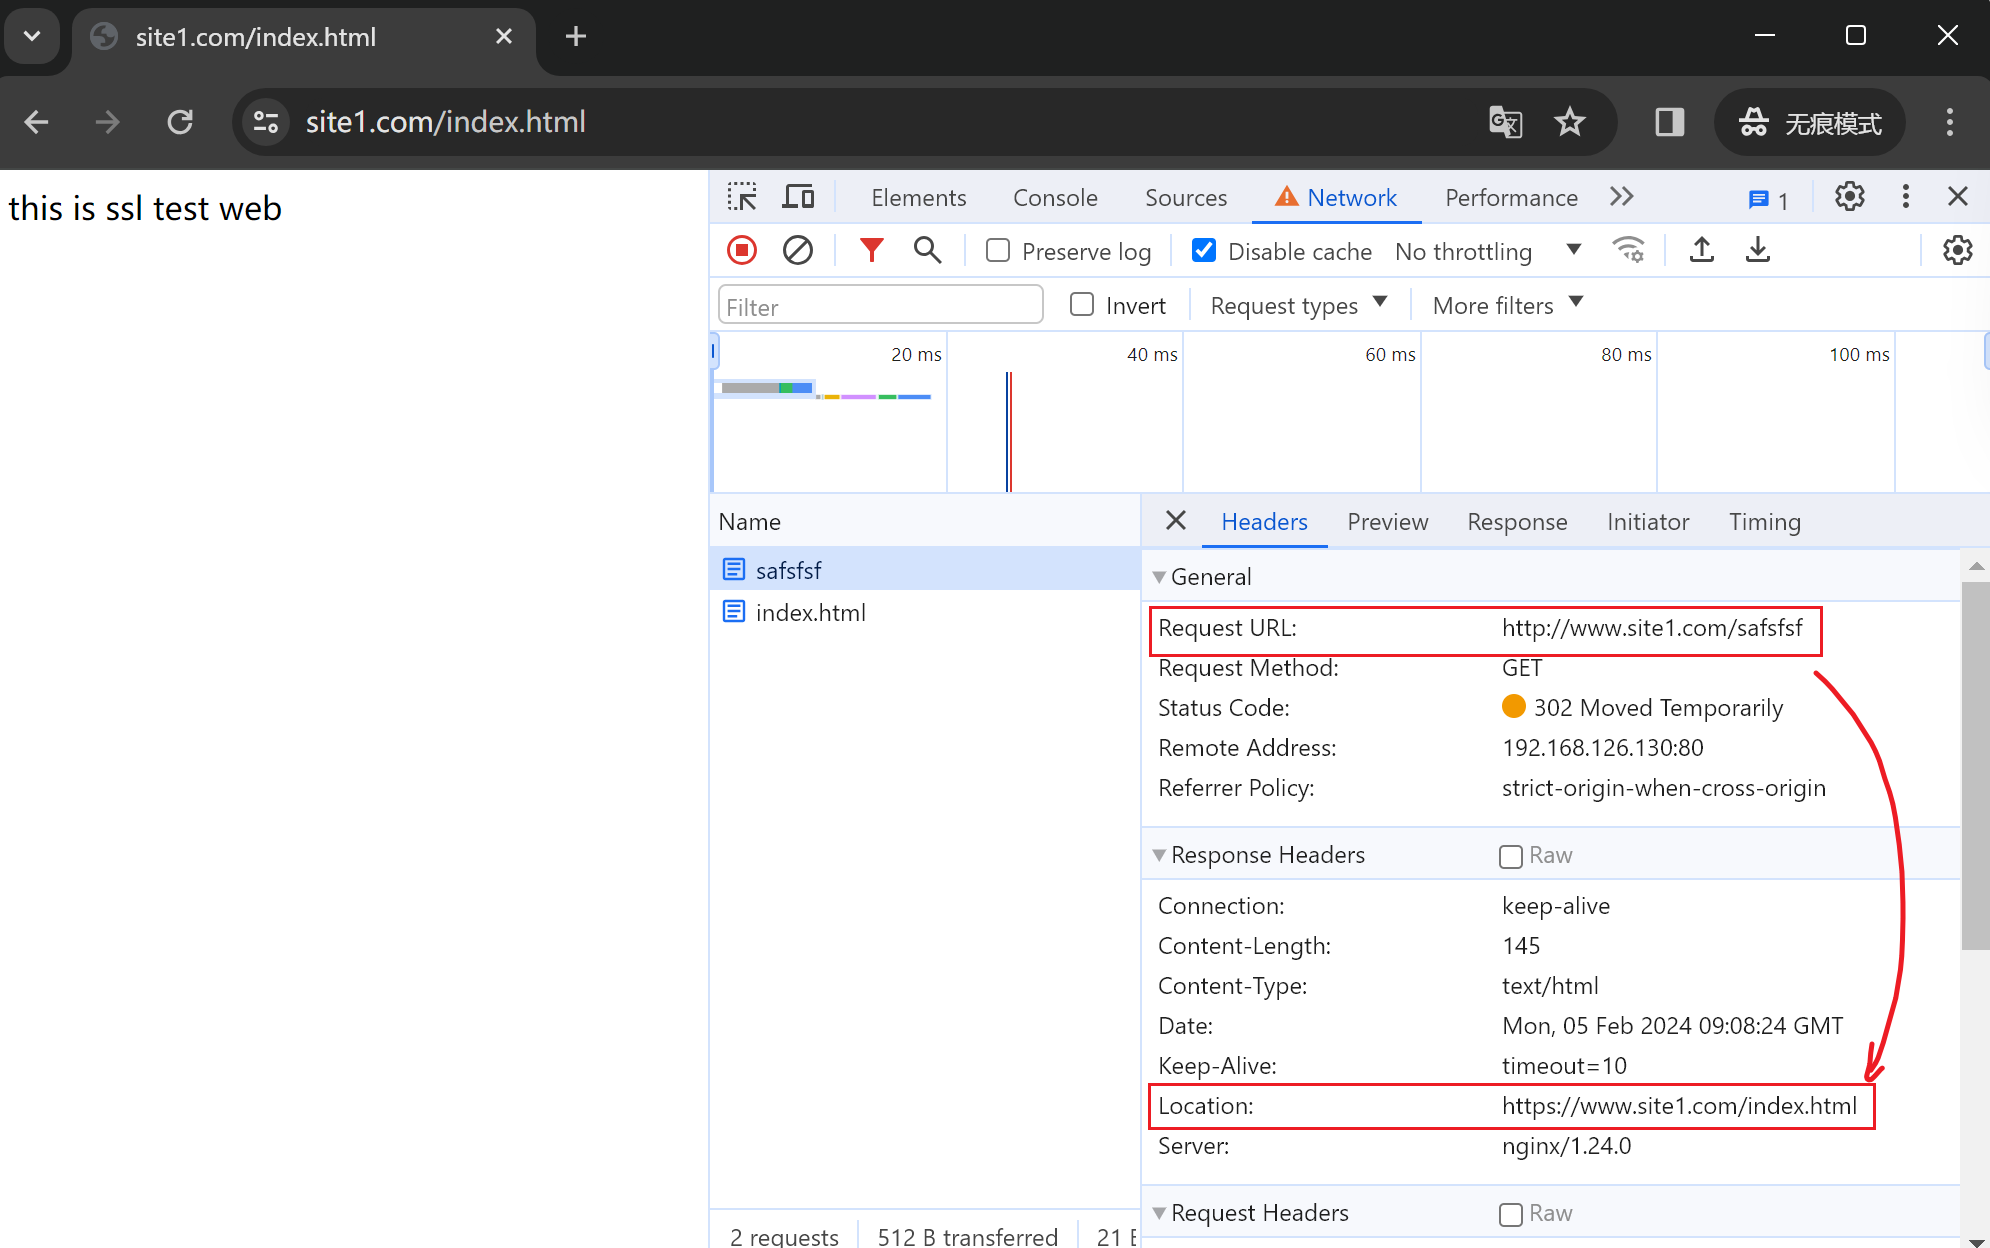The height and width of the screenshot is (1248, 1990).
Task: Clear the network log
Action: (797, 250)
